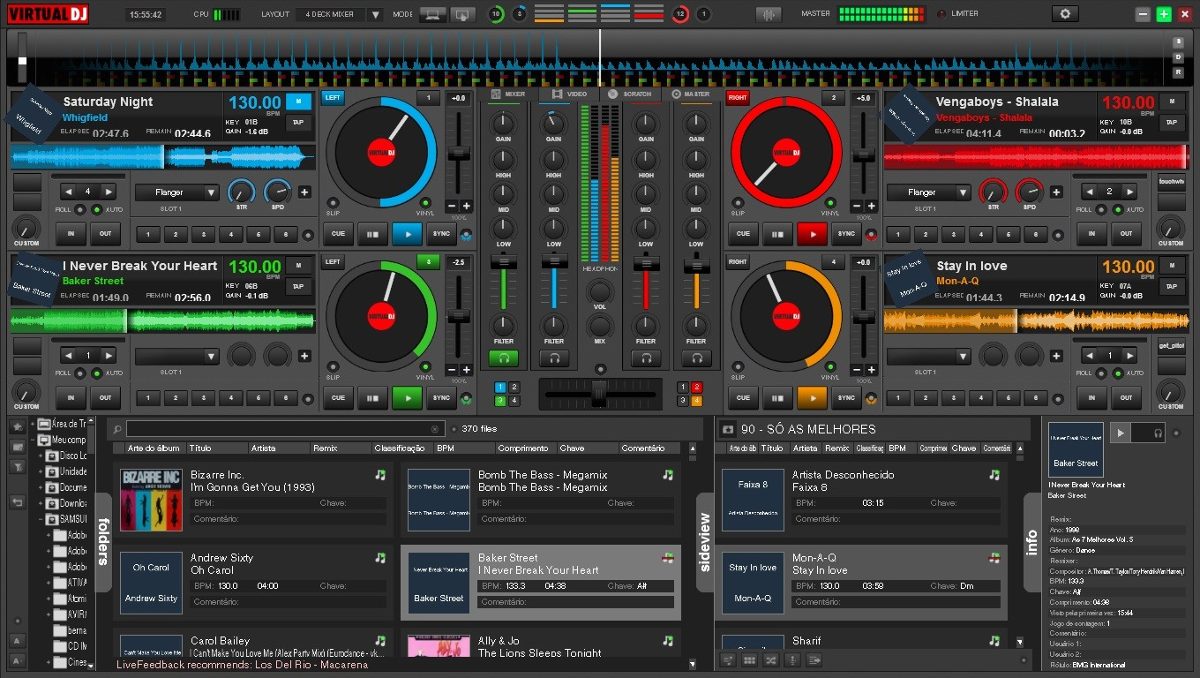
Task: Increase pitch with plus on Saturday Night deck
Action: tap(465, 206)
